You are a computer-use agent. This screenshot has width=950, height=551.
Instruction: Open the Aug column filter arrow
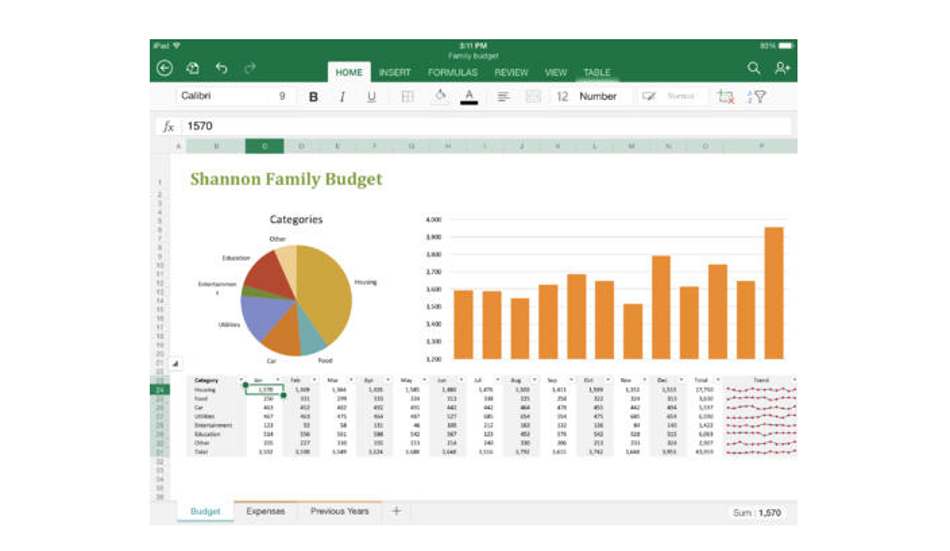coord(534,380)
